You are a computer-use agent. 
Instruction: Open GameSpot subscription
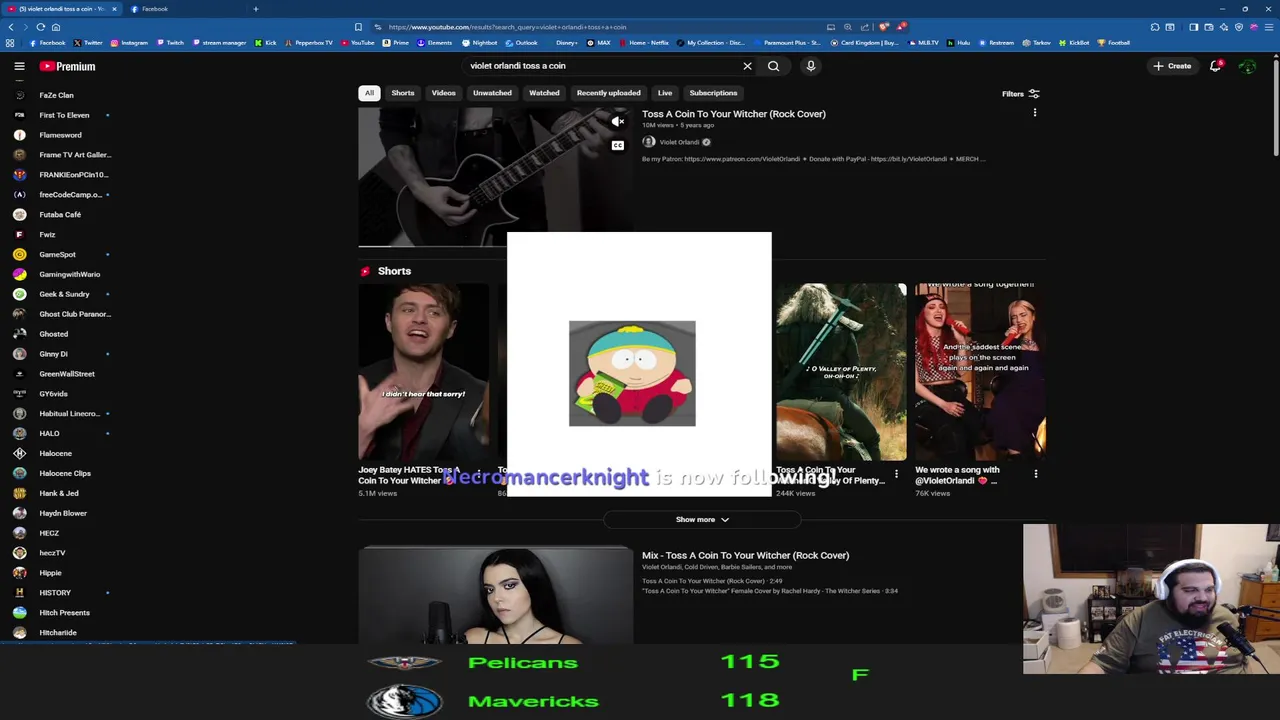[x=57, y=254]
